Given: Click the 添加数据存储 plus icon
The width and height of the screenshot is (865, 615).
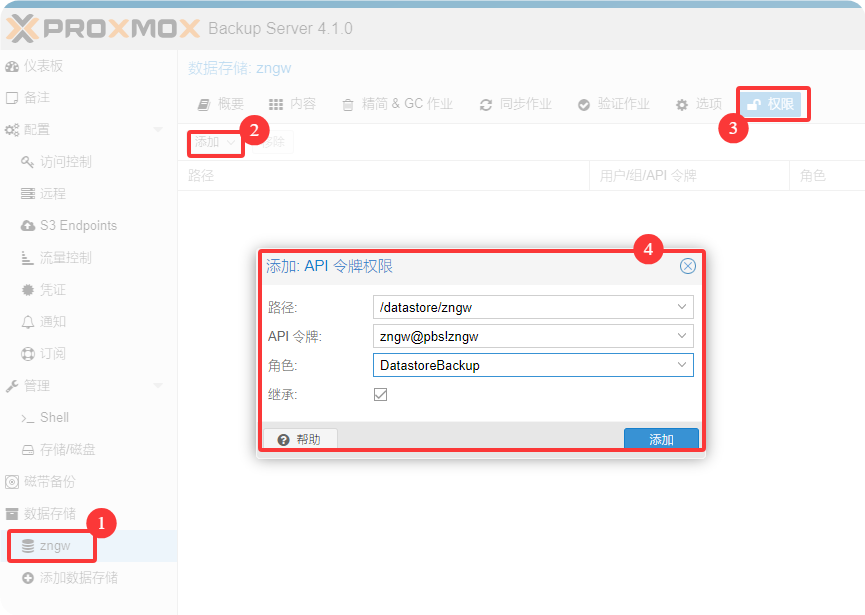Looking at the screenshot, I should point(28,578).
